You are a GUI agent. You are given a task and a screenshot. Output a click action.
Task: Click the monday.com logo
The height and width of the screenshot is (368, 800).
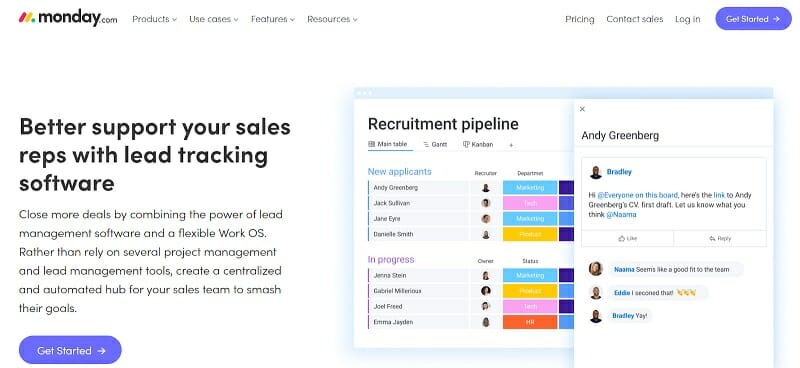point(68,18)
